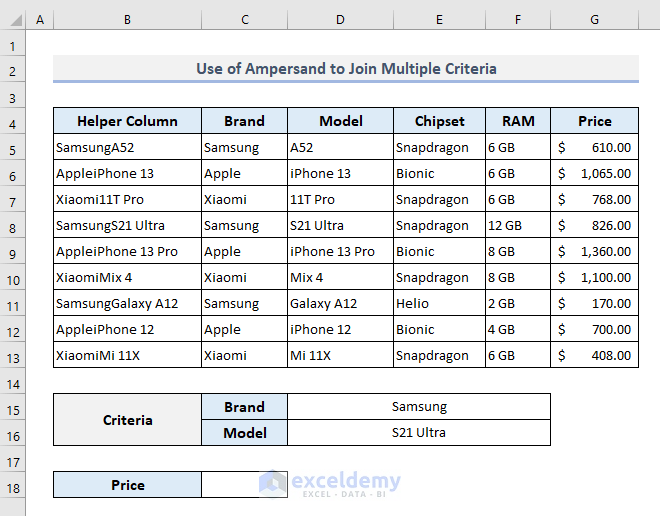Viewport: 660px width, 516px height.
Task: Select price cell '170.00'
Action: pyautogui.click(x=594, y=303)
